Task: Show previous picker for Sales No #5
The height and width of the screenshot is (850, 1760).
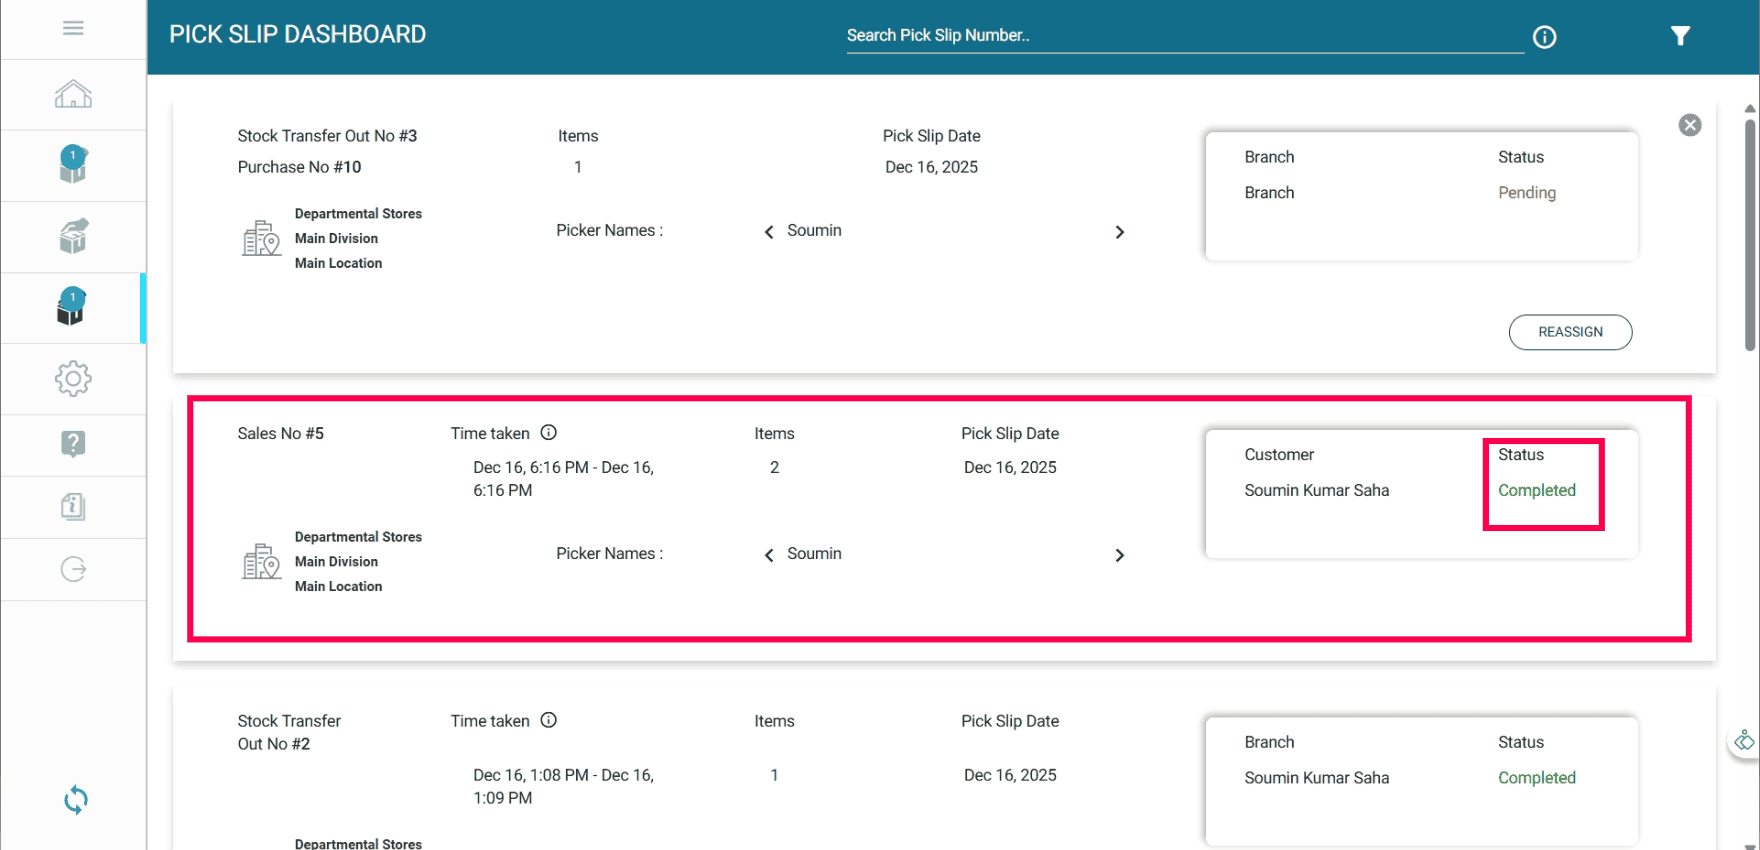Action: click(x=769, y=555)
